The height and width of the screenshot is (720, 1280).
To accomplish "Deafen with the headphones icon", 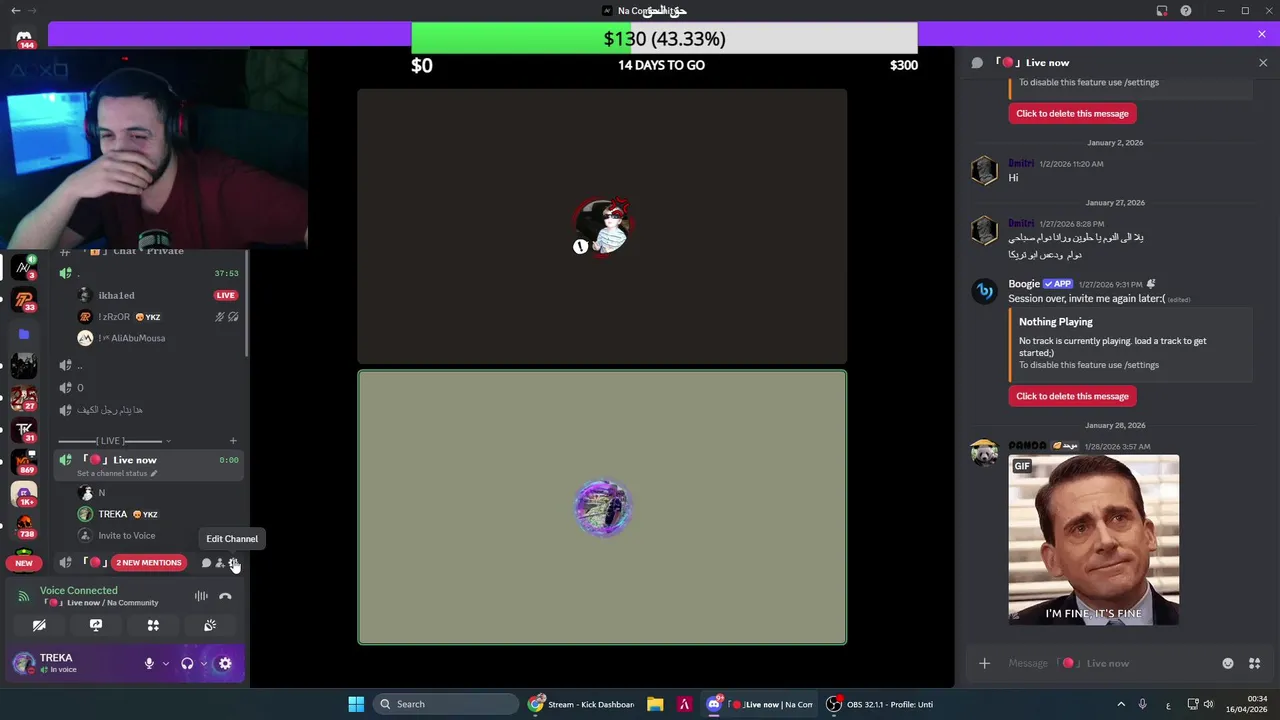I will tap(187, 663).
